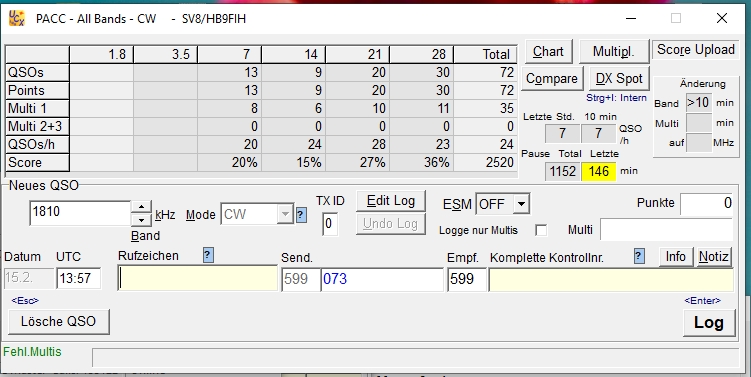
Task: Click the 10 min QSO/h value
Action: coord(598,133)
